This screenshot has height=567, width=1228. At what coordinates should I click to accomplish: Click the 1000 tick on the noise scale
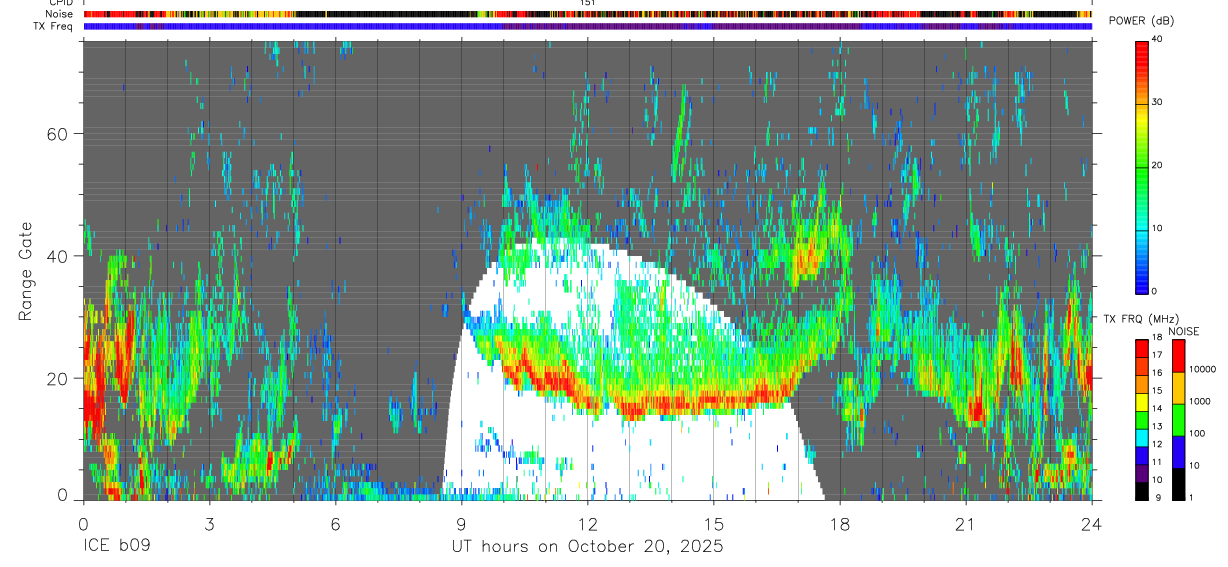tap(1200, 401)
